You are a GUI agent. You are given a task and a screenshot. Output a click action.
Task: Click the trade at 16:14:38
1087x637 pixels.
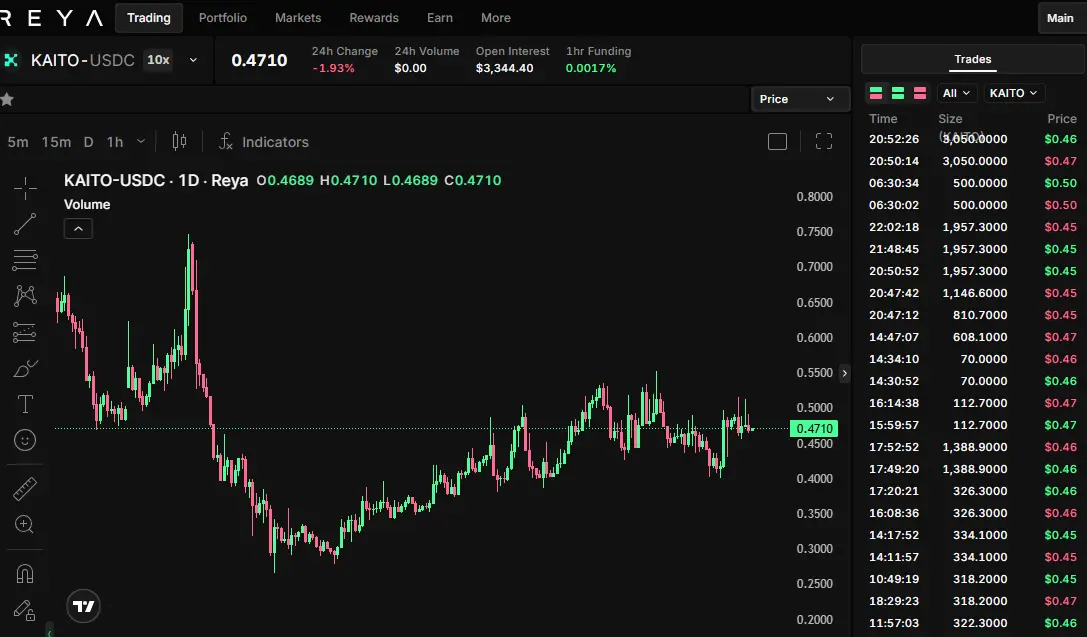tap(973, 403)
